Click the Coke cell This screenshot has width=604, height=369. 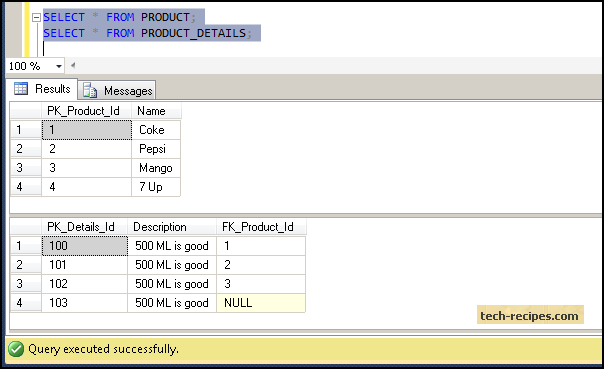pyautogui.click(x=156, y=130)
